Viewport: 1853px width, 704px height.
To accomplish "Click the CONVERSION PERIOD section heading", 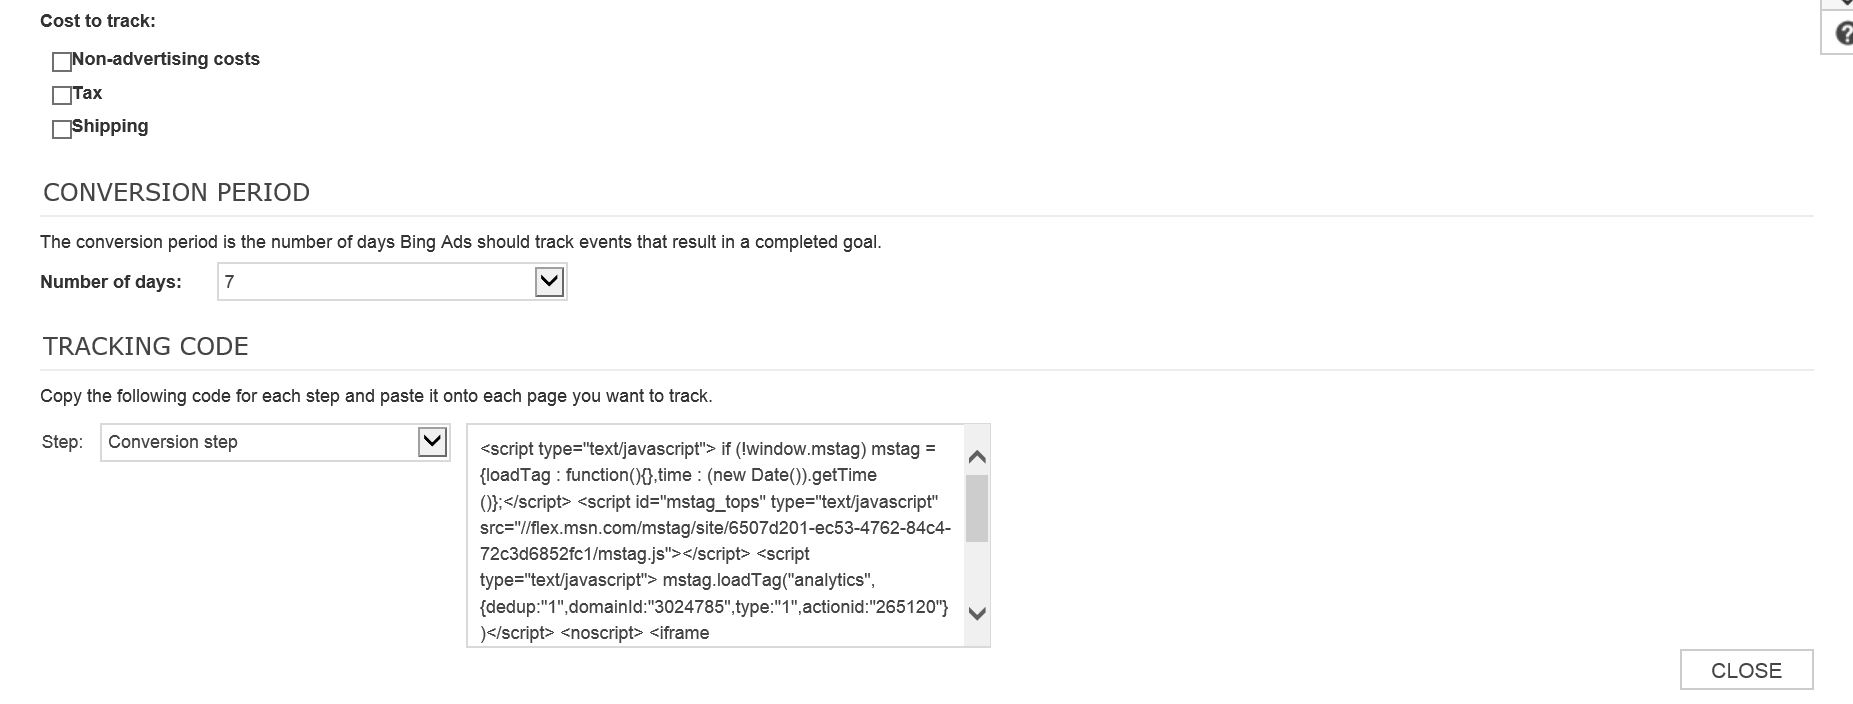I will coord(176,192).
